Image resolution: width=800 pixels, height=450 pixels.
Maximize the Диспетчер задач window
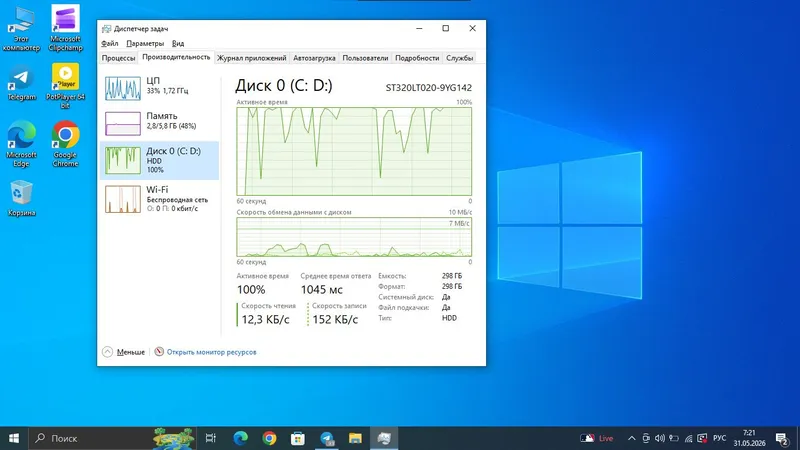pyautogui.click(x=445, y=29)
